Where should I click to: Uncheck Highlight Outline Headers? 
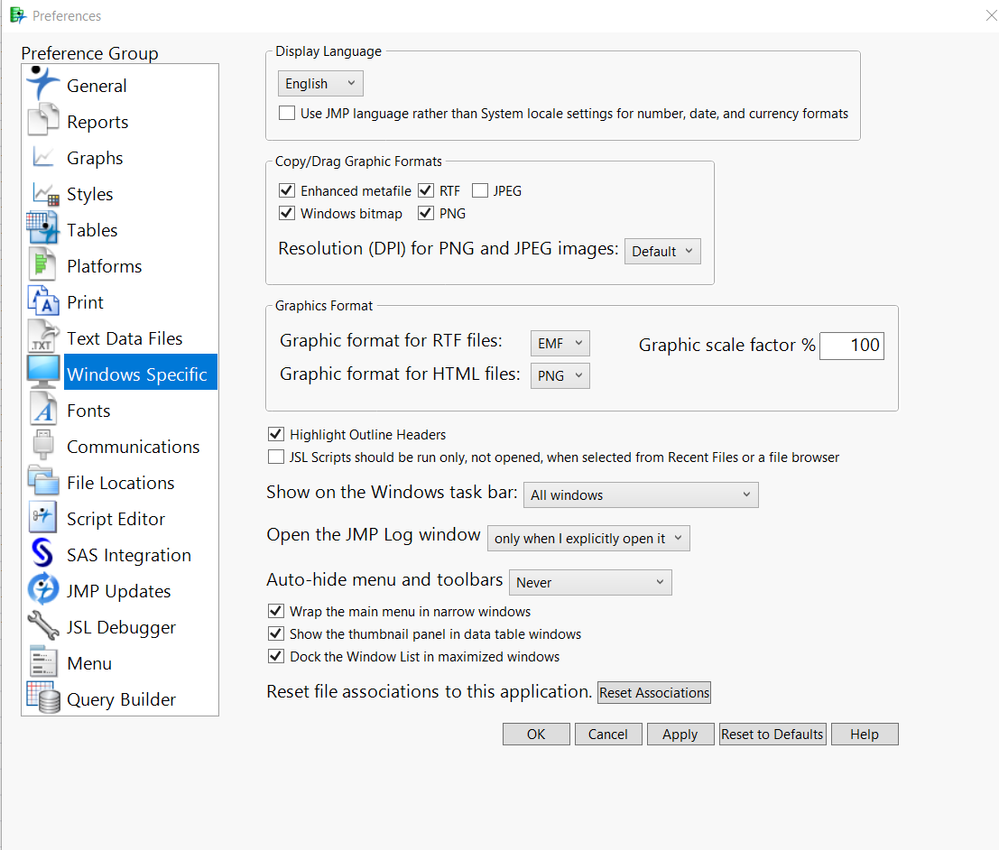tap(277, 435)
